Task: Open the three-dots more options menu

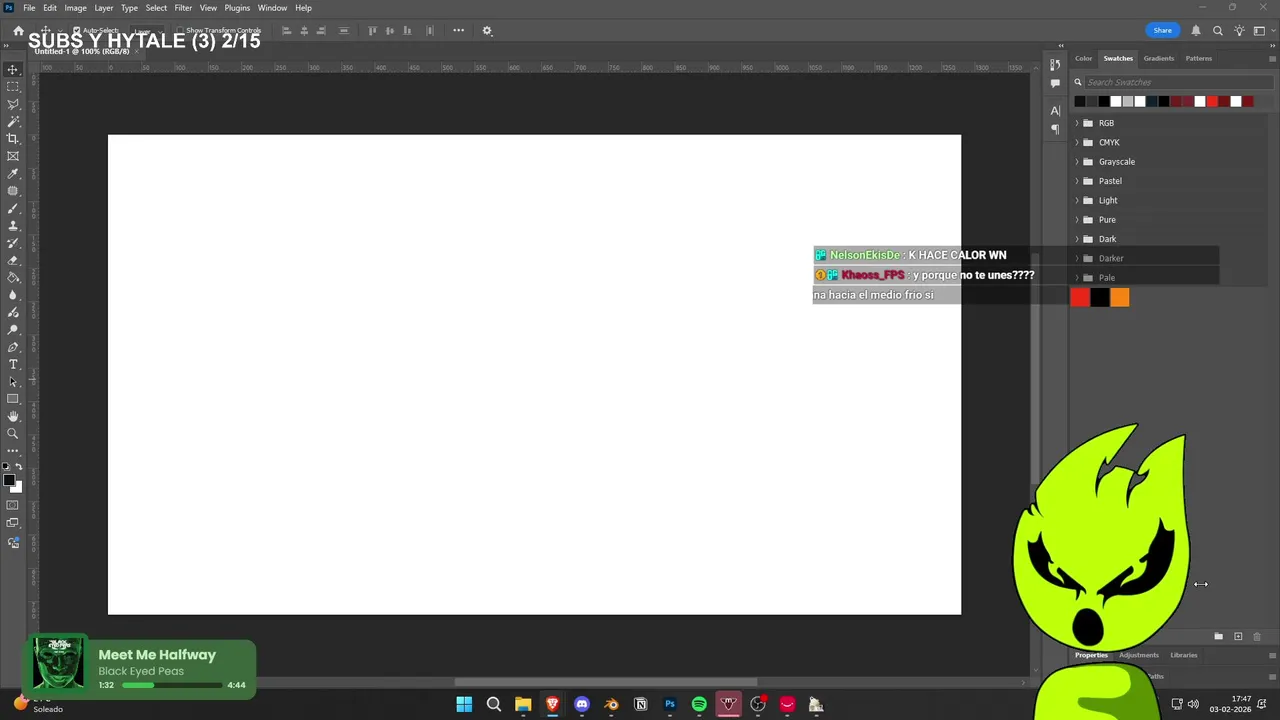Action: [458, 30]
